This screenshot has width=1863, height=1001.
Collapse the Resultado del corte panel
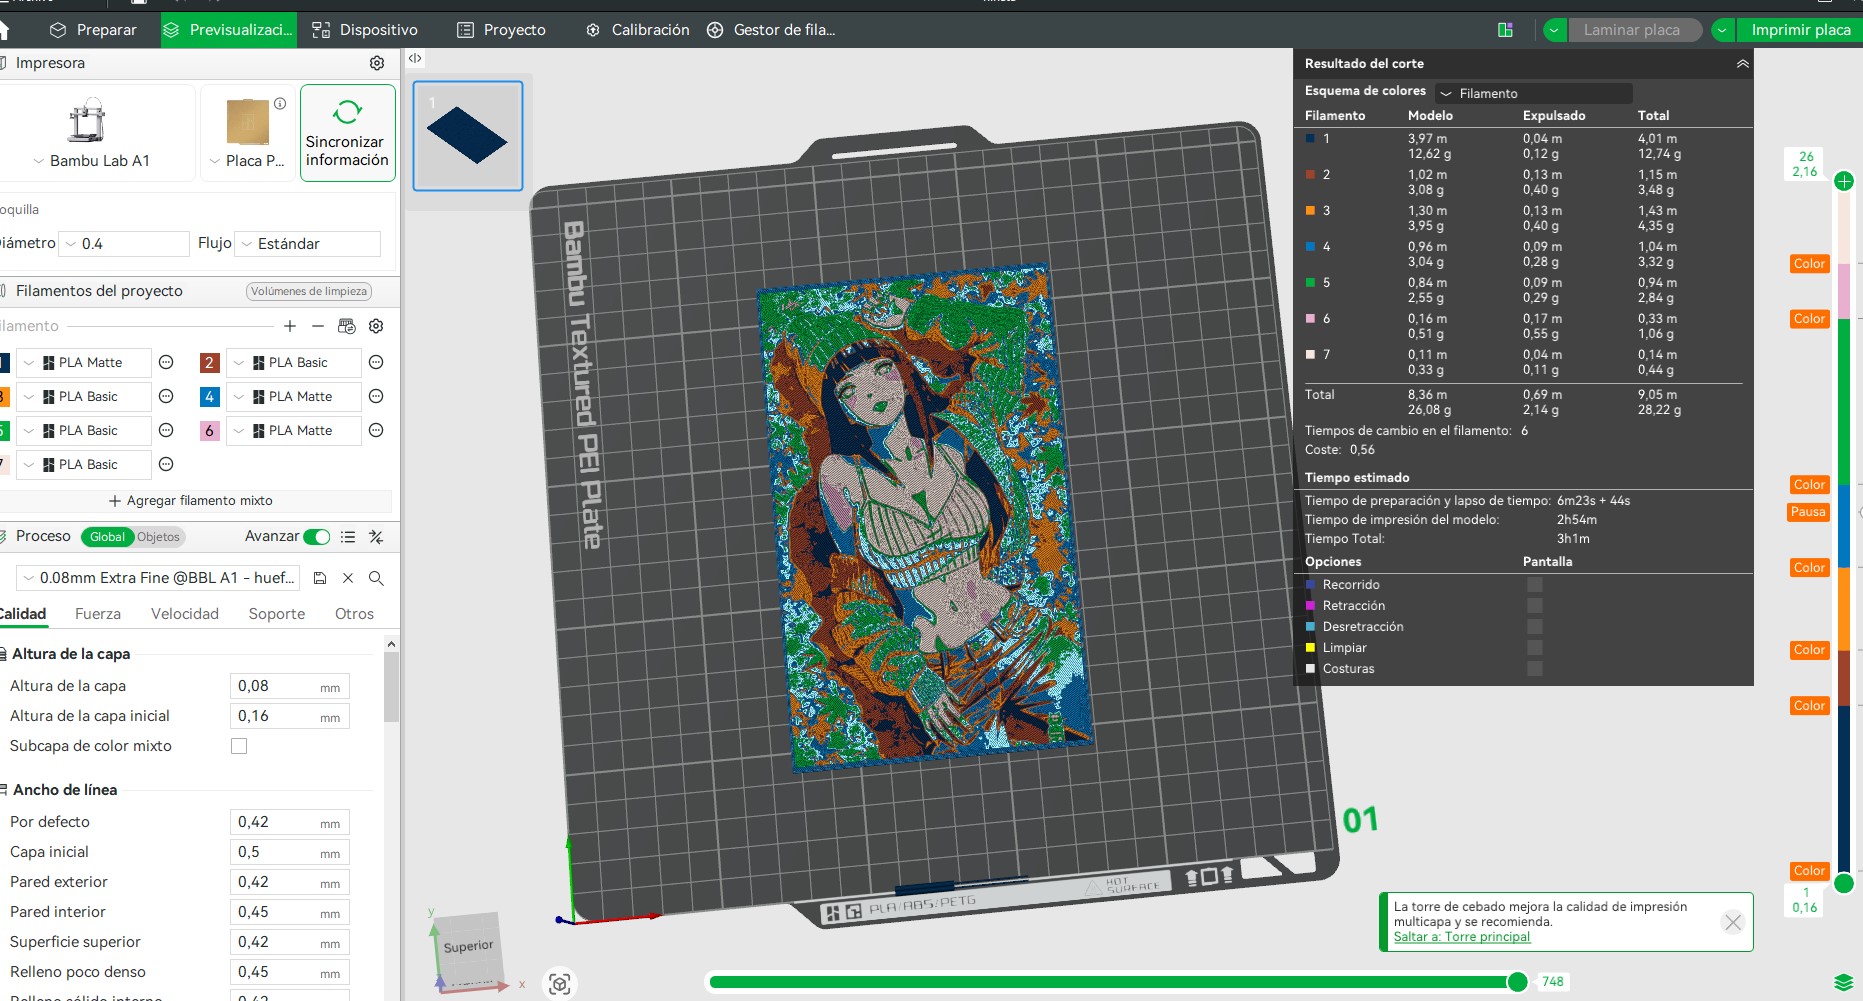[1743, 63]
